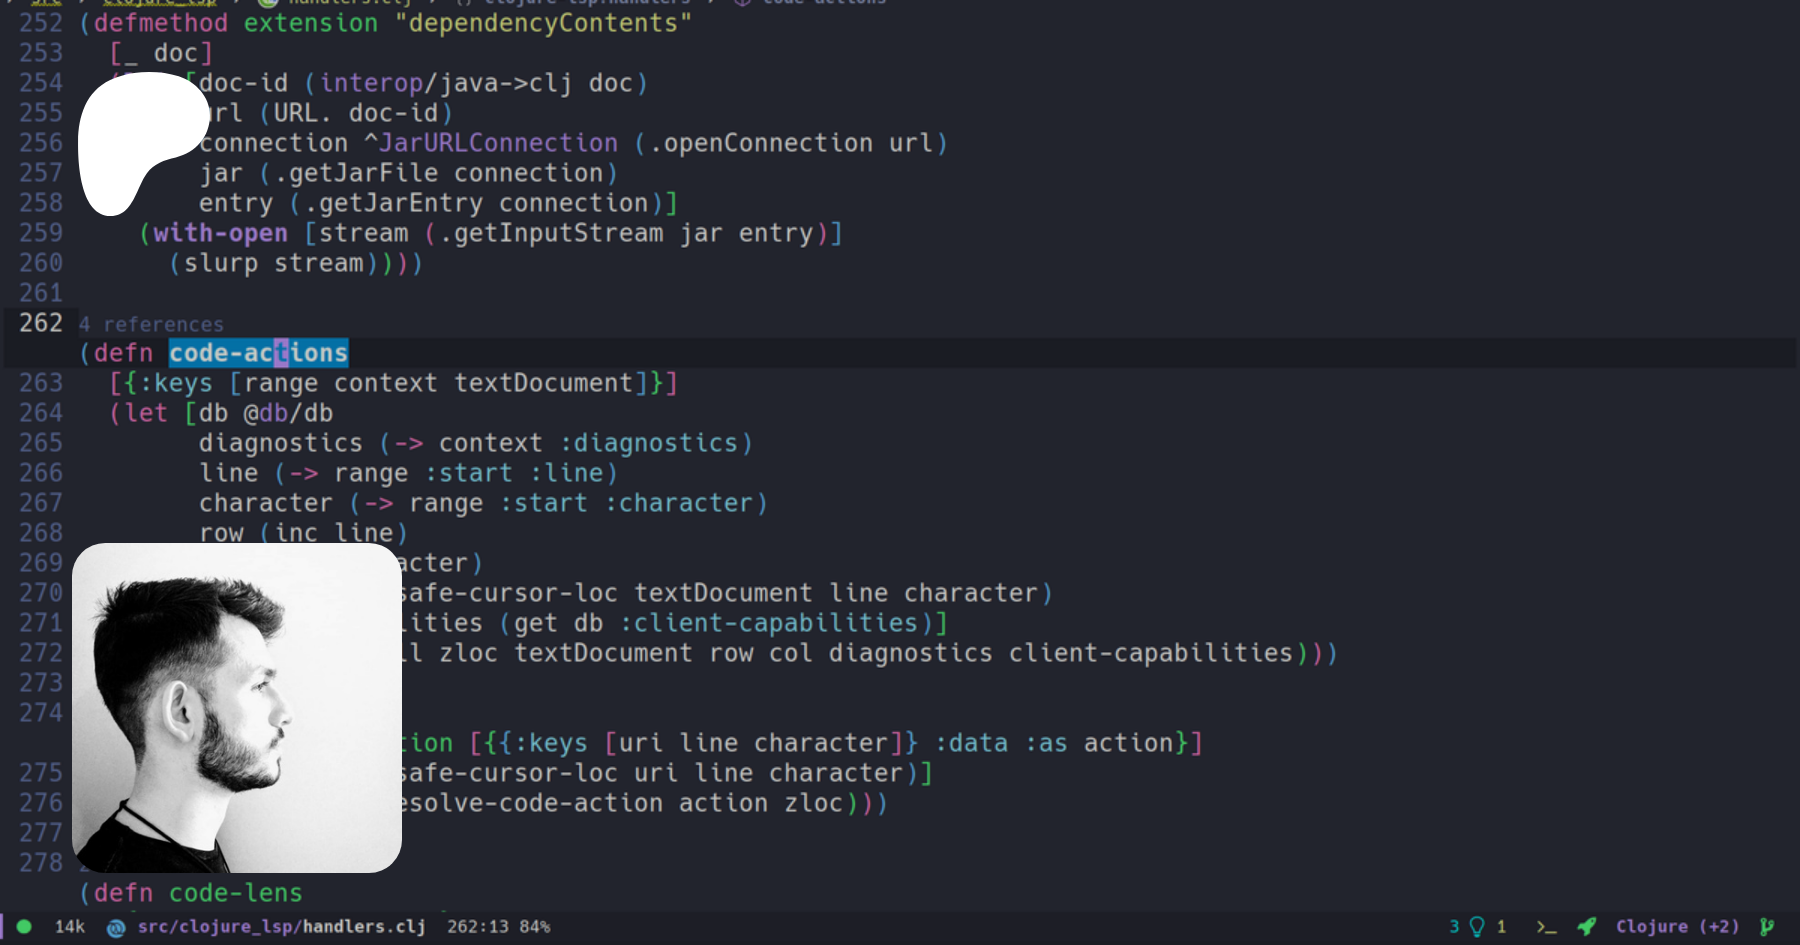Click the webcam thumbnail of the man

[x=237, y=708]
